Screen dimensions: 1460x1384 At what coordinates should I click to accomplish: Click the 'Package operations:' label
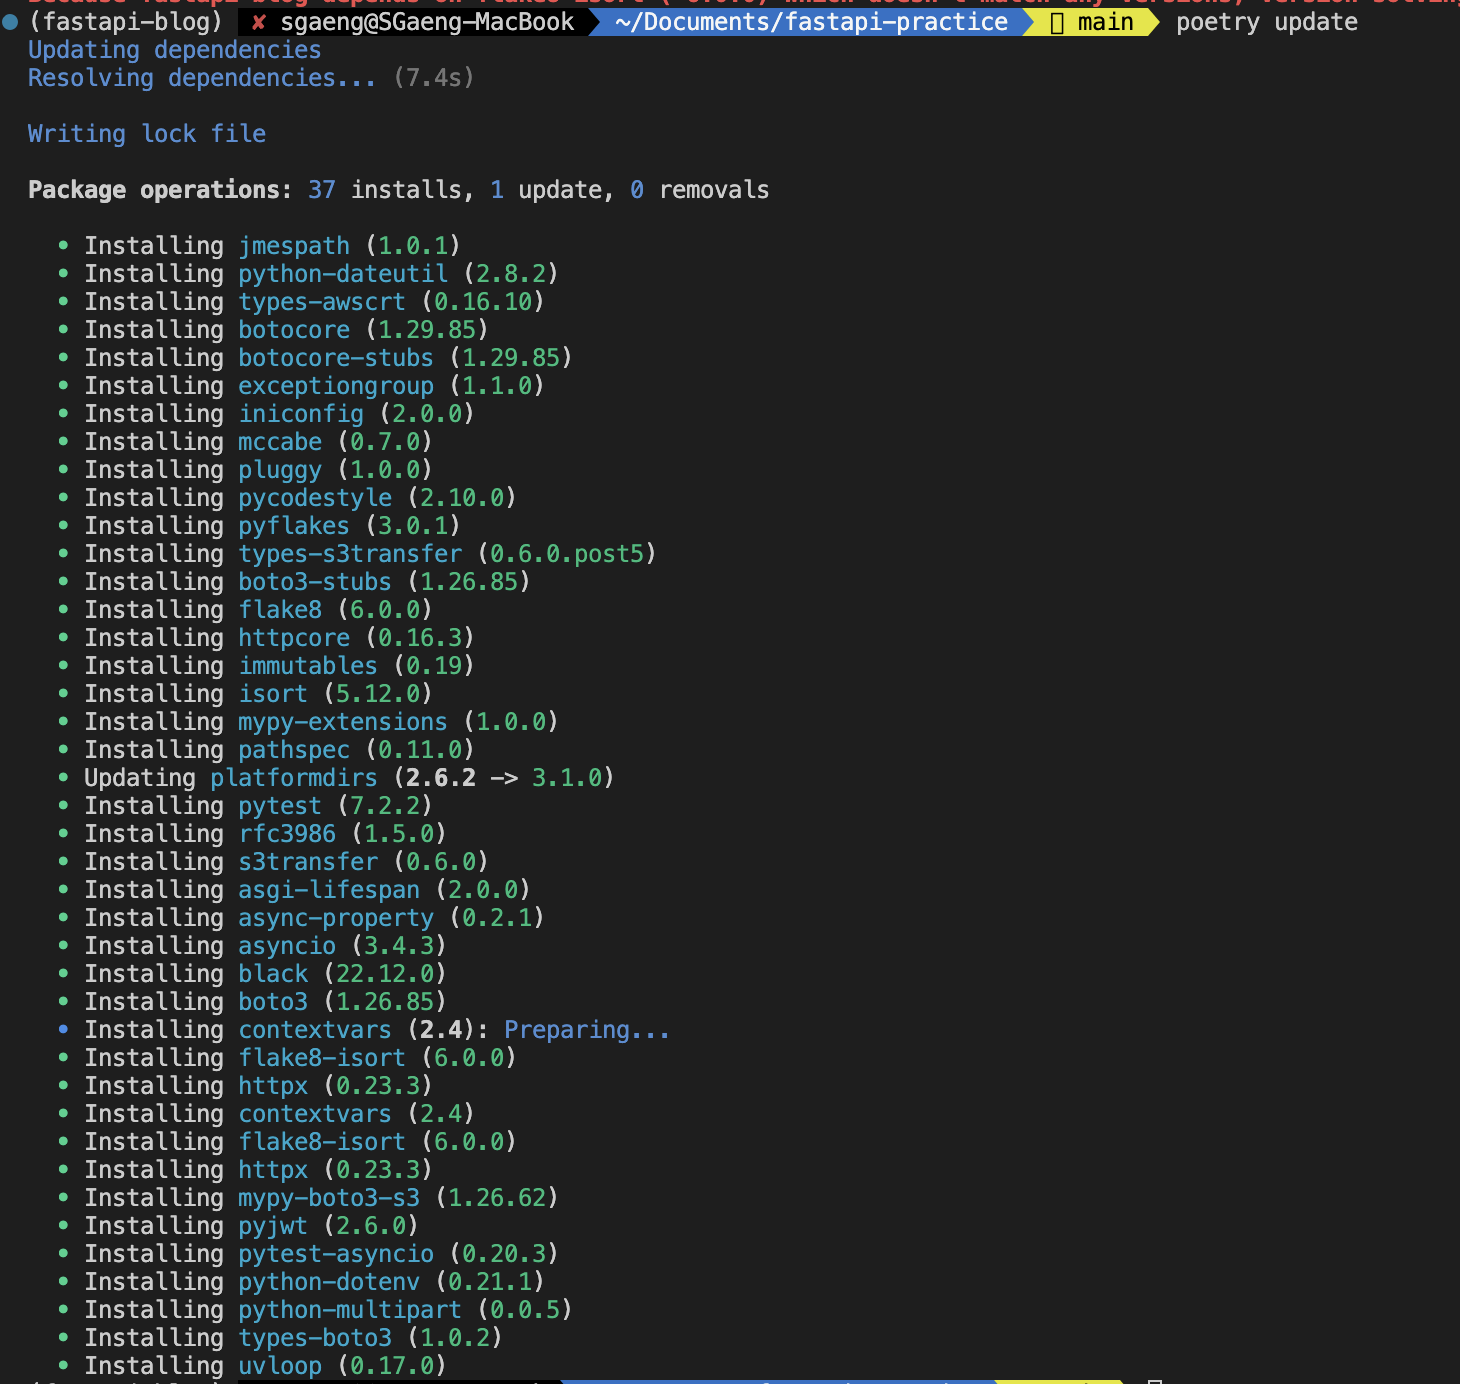pyautogui.click(x=161, y=190)
